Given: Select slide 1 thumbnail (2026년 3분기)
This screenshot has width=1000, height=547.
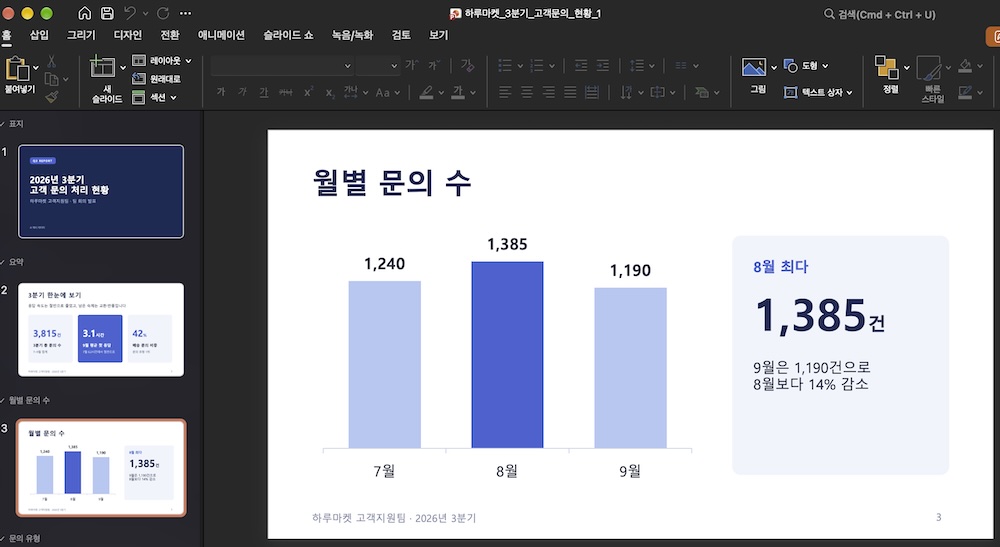Looking at the screenshot, I should click(101, 191).
